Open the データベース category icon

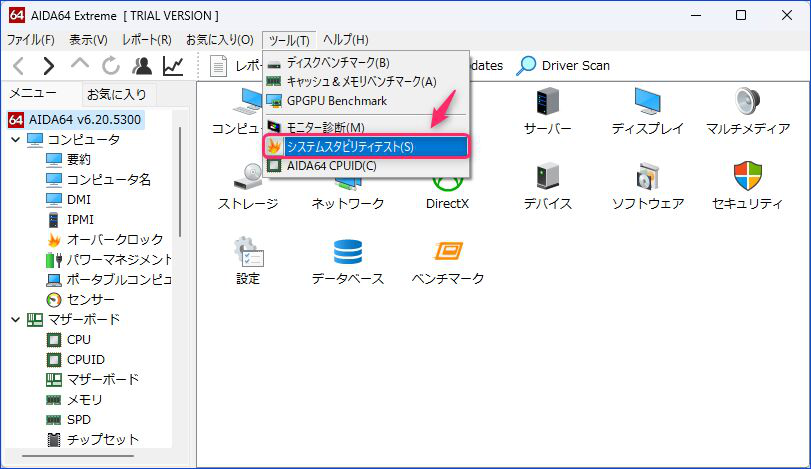pos(348,252)
